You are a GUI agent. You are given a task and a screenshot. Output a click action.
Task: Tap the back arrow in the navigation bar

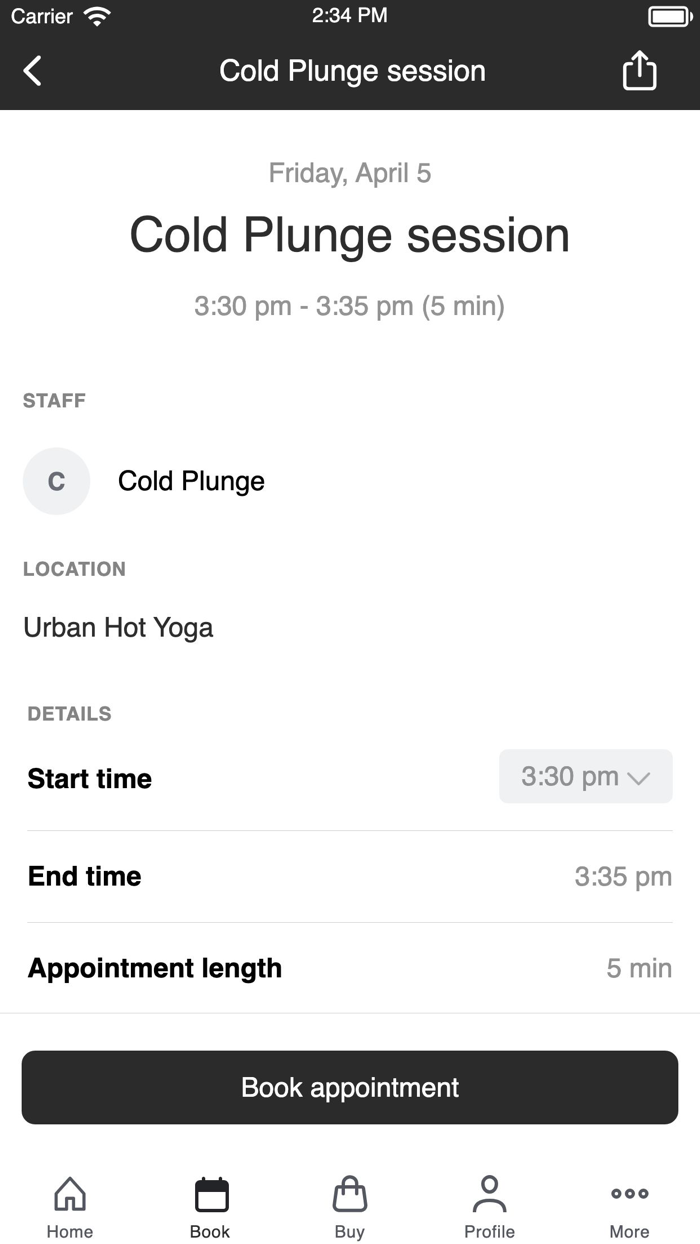(x=31, y=70)
